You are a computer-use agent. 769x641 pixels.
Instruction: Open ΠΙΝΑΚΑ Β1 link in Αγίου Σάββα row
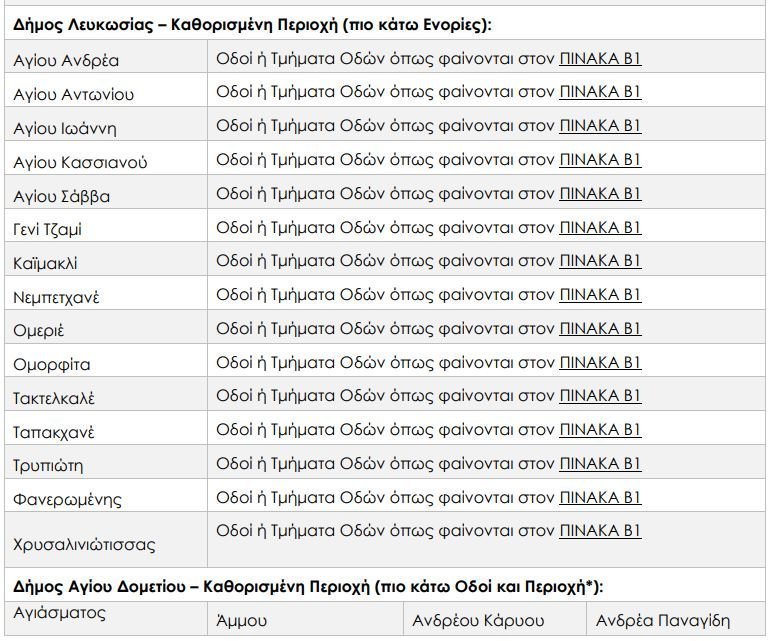point(600,194)
